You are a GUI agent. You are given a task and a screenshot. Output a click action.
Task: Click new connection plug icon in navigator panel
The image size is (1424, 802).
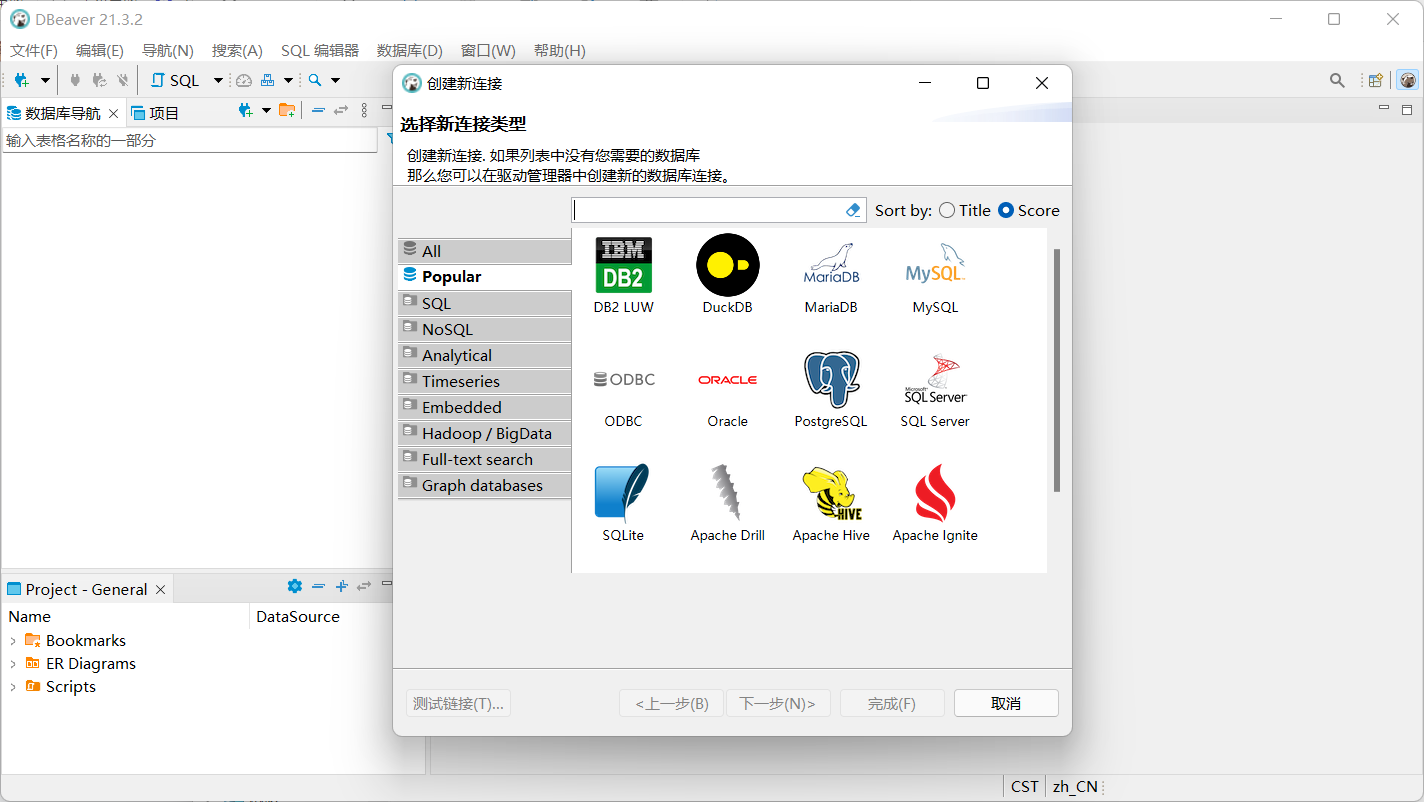pos(245,110)
